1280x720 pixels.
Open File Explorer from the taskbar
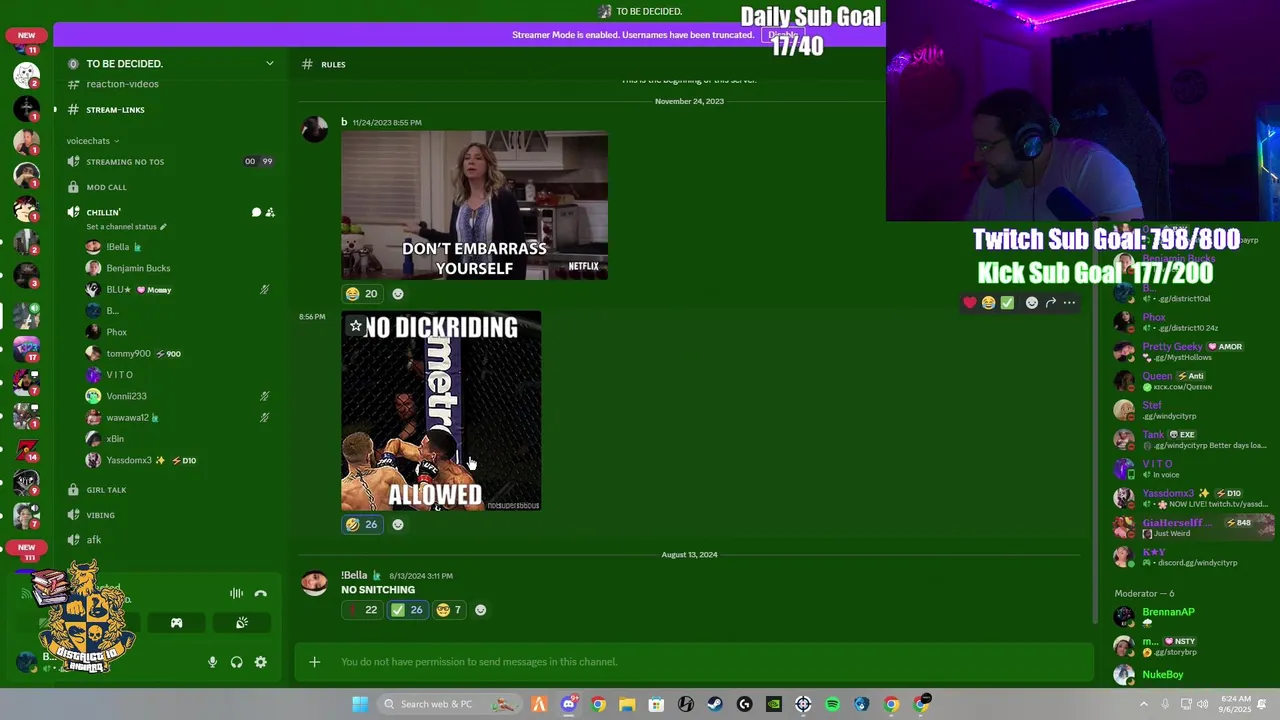627,704
